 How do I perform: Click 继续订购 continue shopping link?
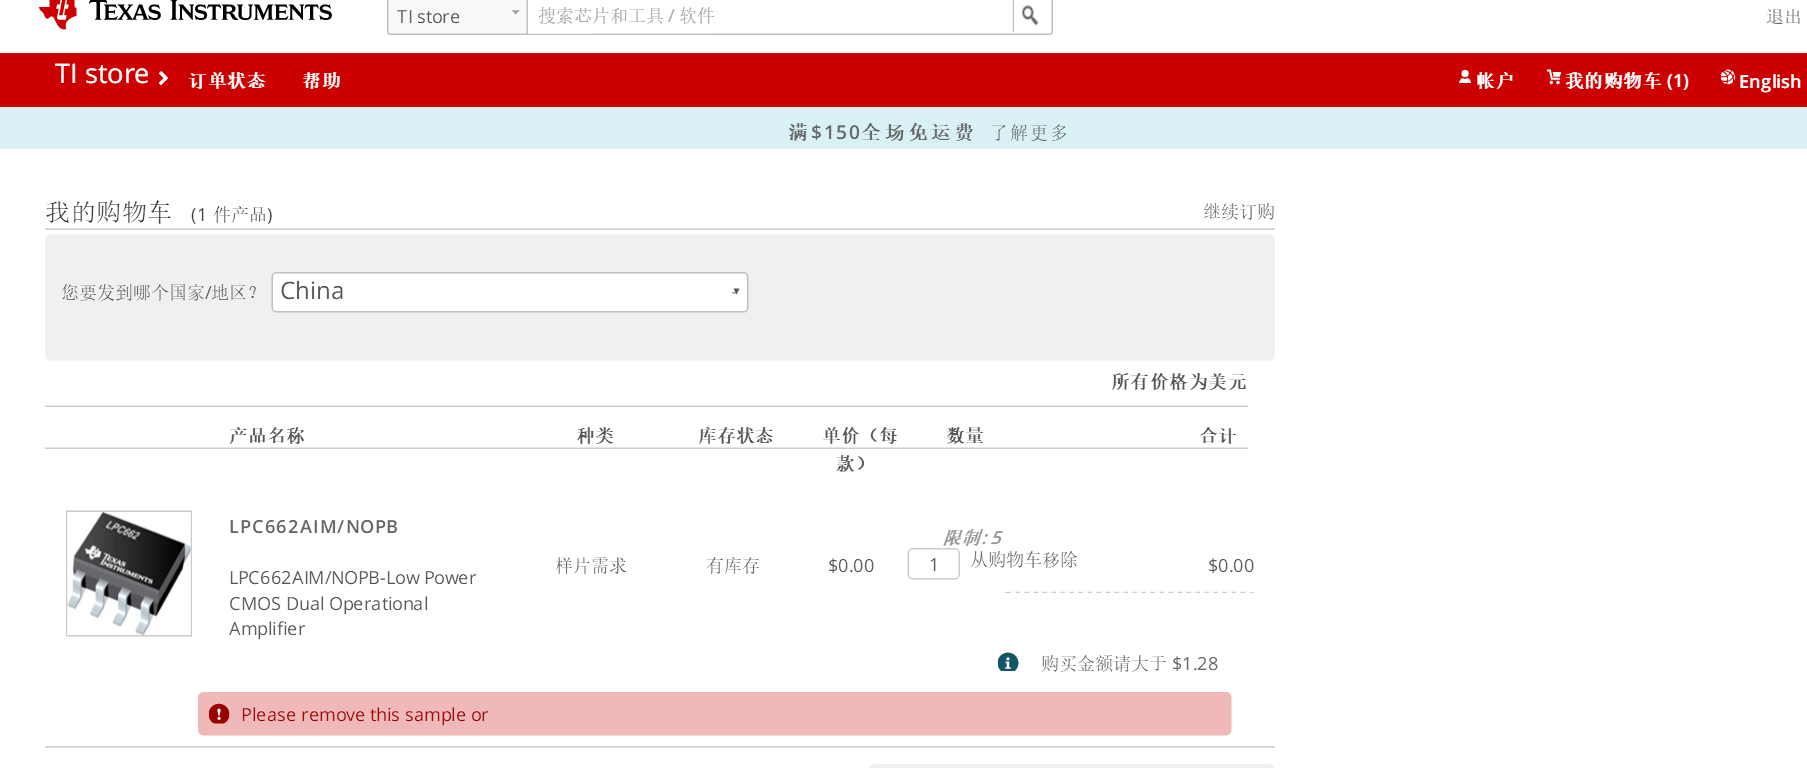1239,211
